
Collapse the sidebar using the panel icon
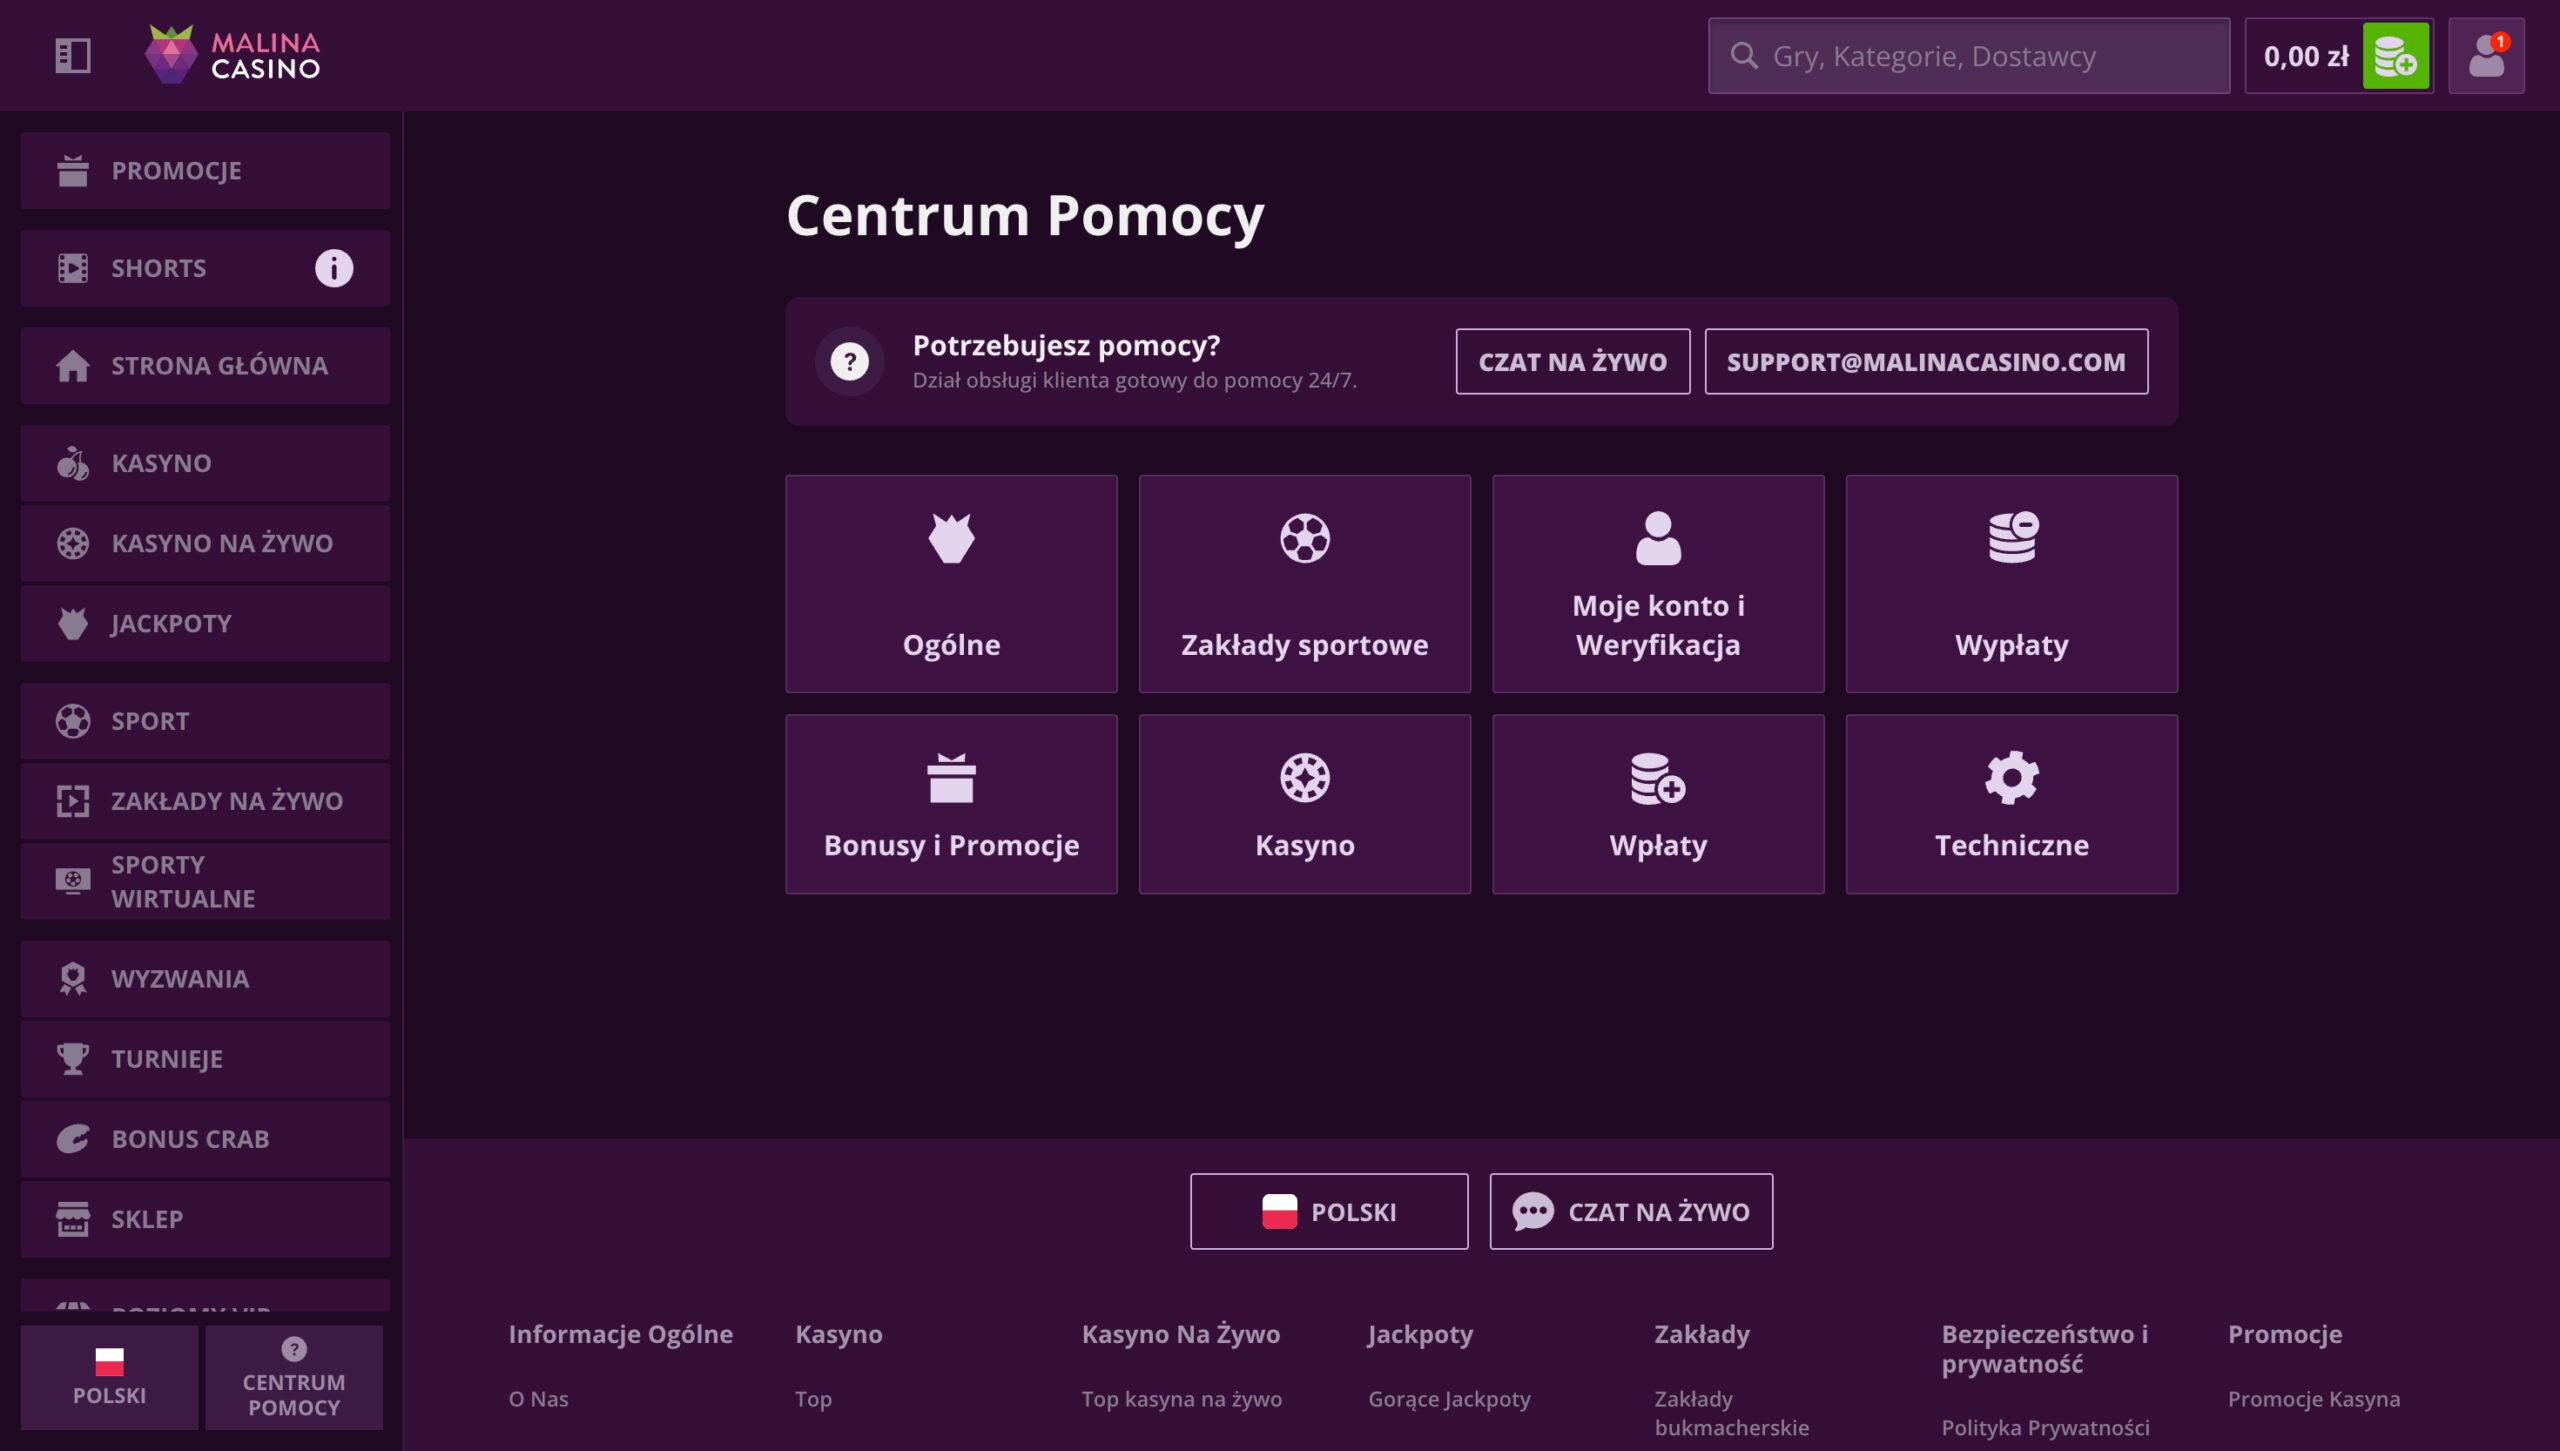coord(73,56)
